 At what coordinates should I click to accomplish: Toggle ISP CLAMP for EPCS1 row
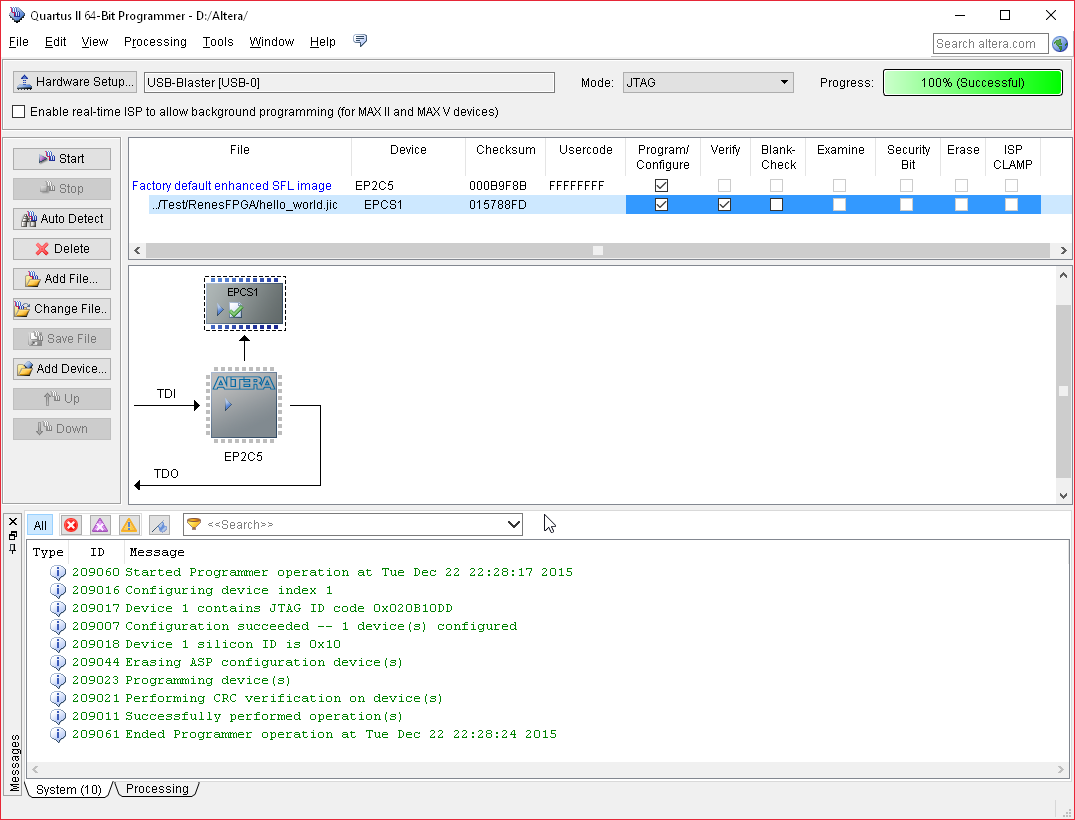(x=1011, y=204)
